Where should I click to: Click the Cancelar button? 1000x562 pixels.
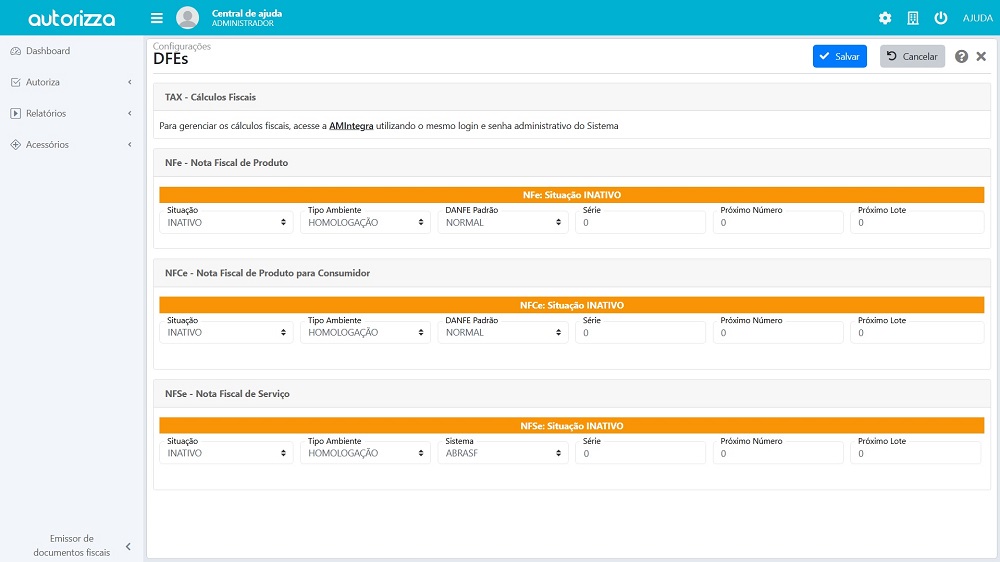(912, 57)
